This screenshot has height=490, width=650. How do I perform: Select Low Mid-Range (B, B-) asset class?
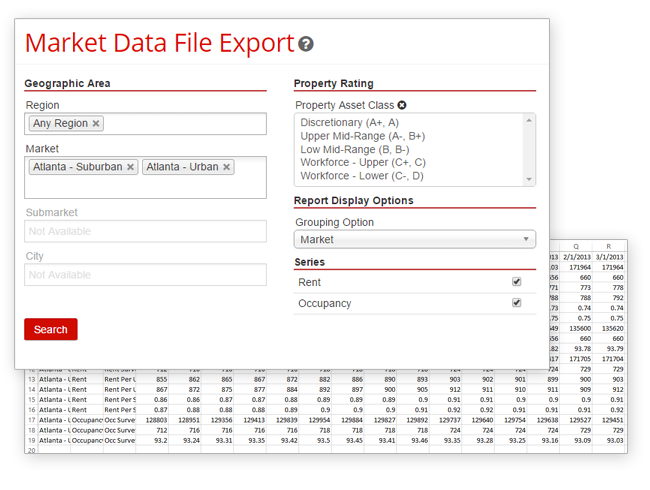(355, 149)
